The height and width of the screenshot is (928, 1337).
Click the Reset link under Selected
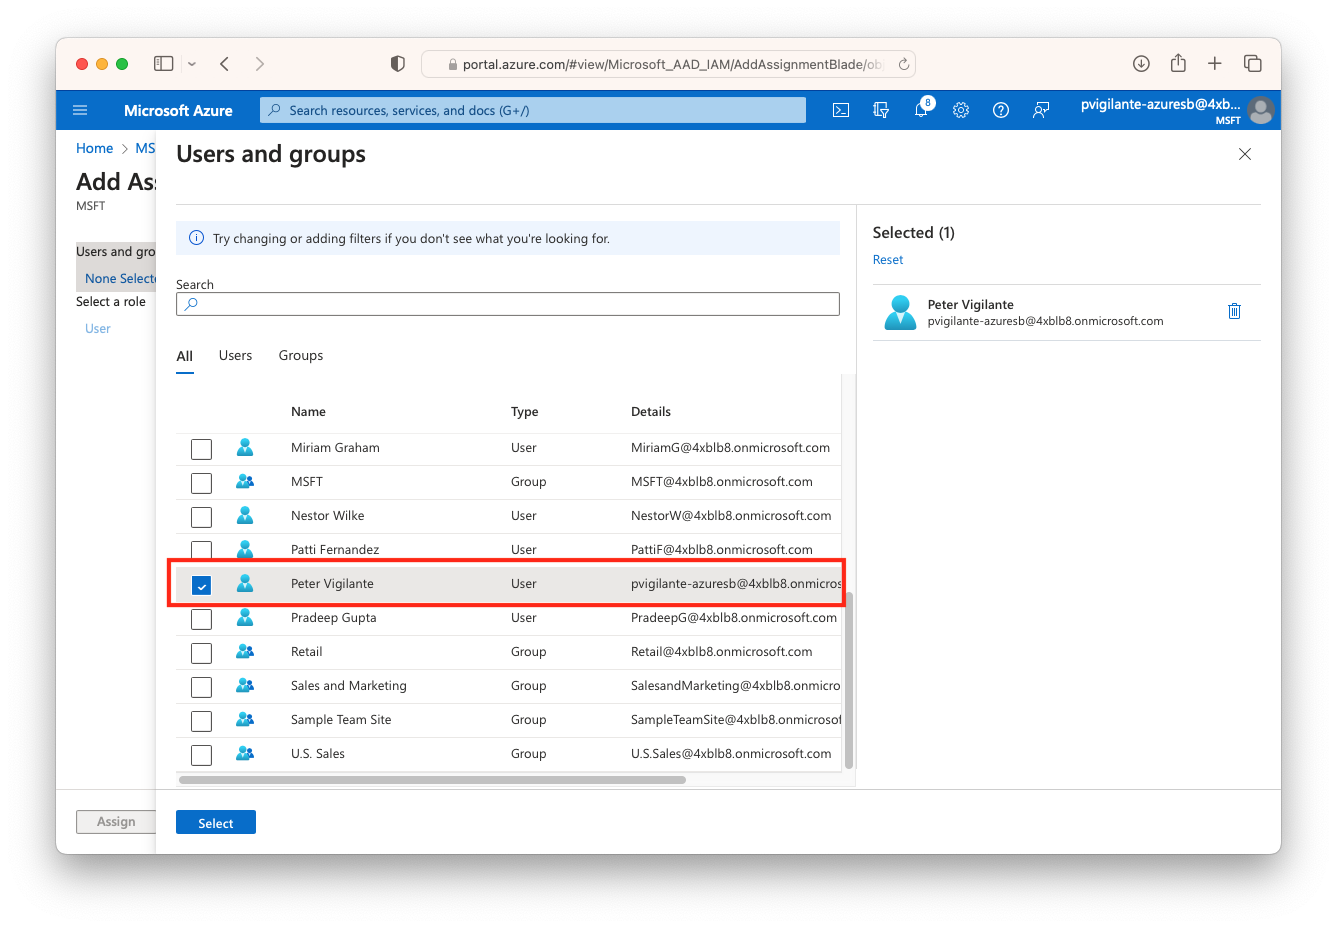887,259
